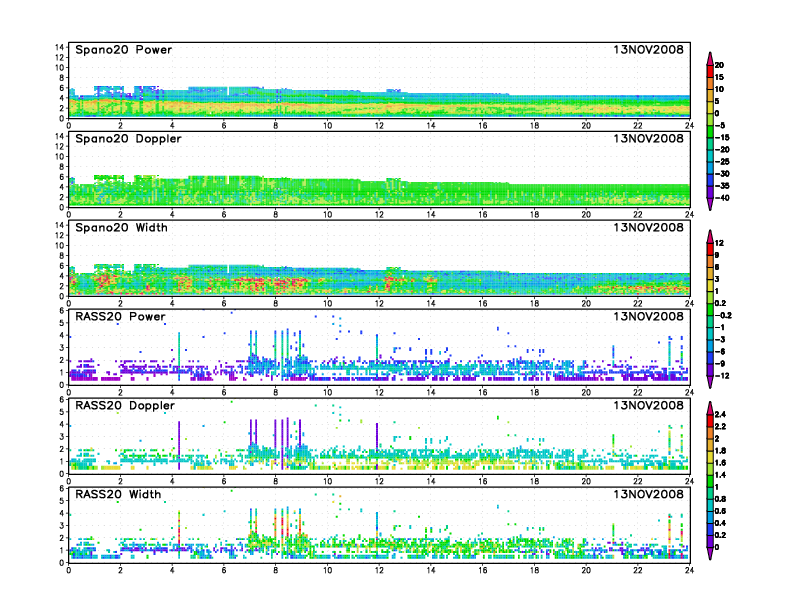
Task: Click the purple downward arrow below the middle colorbar
Action: click(x=710, y=382)
